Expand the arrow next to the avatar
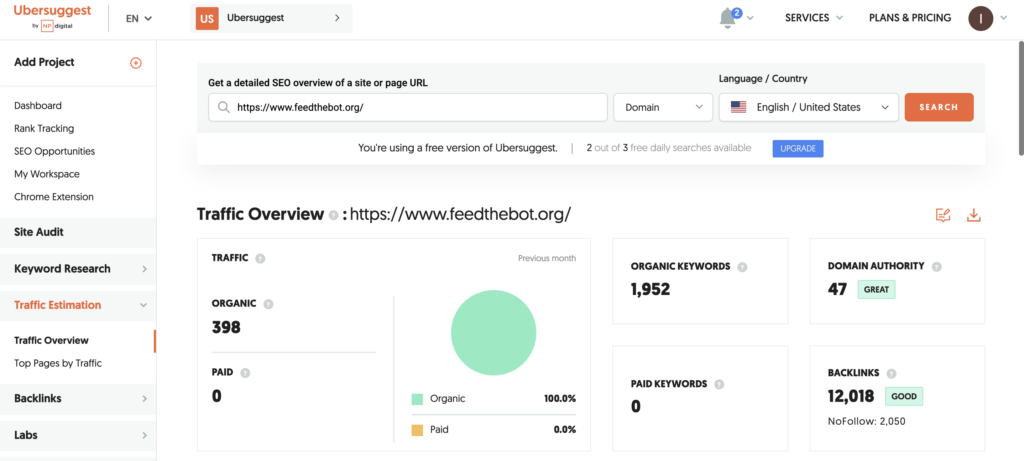The image size is (1024, 461). (x=1004, y=18)
